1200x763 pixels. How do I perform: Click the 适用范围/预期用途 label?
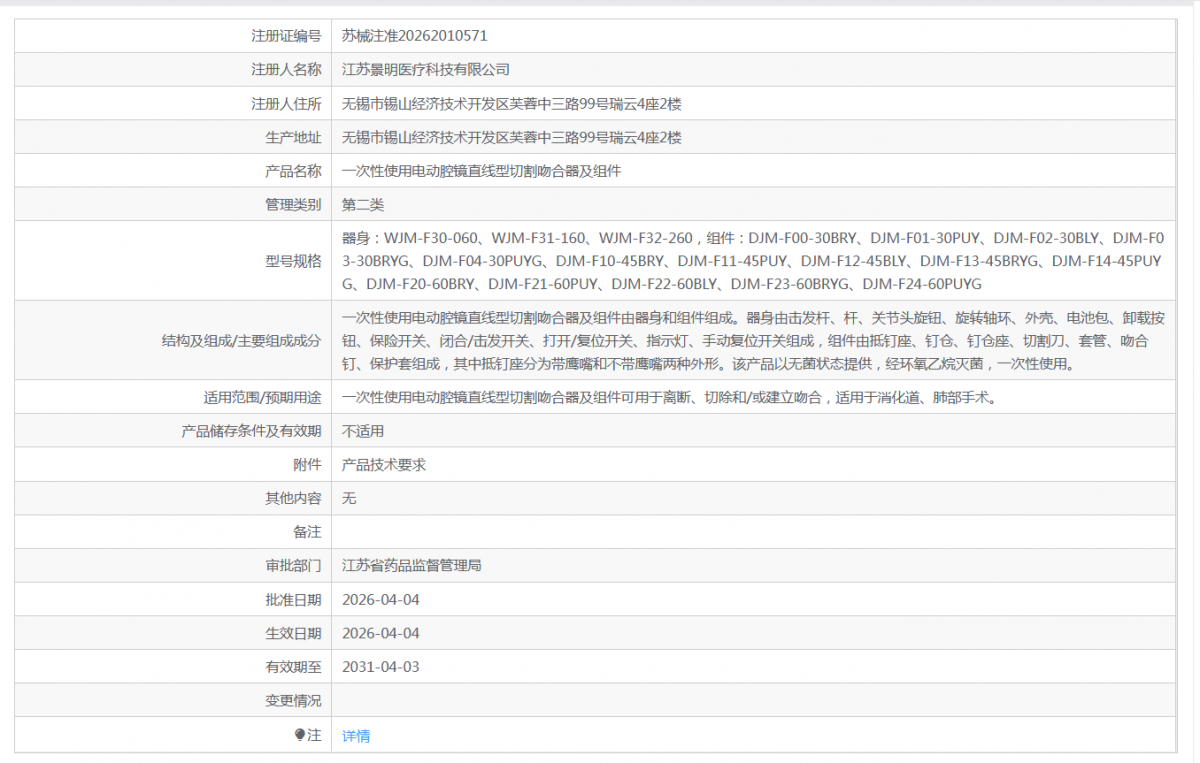click(x=263, y=398)
